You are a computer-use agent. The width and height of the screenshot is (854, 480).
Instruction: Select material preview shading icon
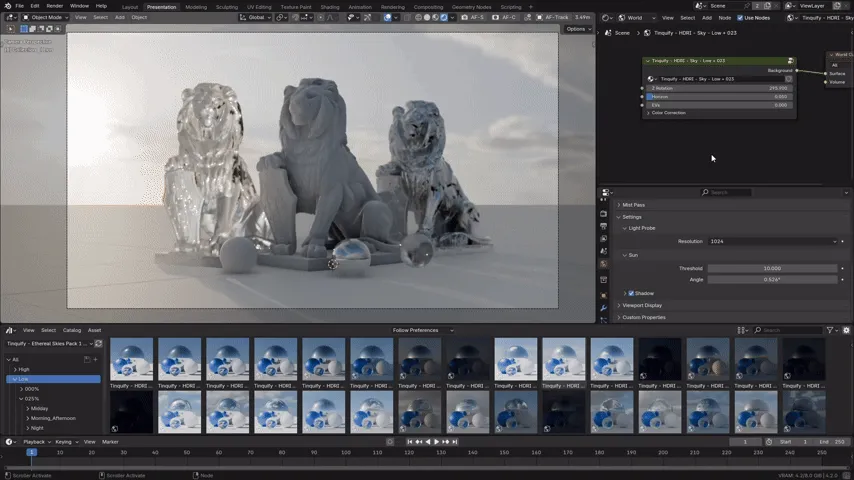coord(435,17)
